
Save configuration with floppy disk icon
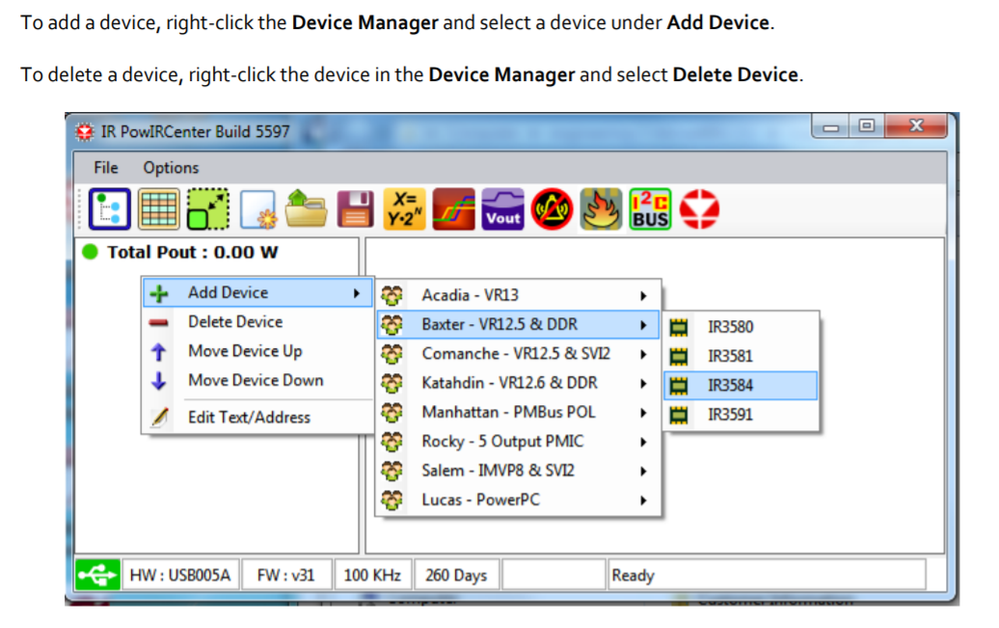click(x=355, y=209)
